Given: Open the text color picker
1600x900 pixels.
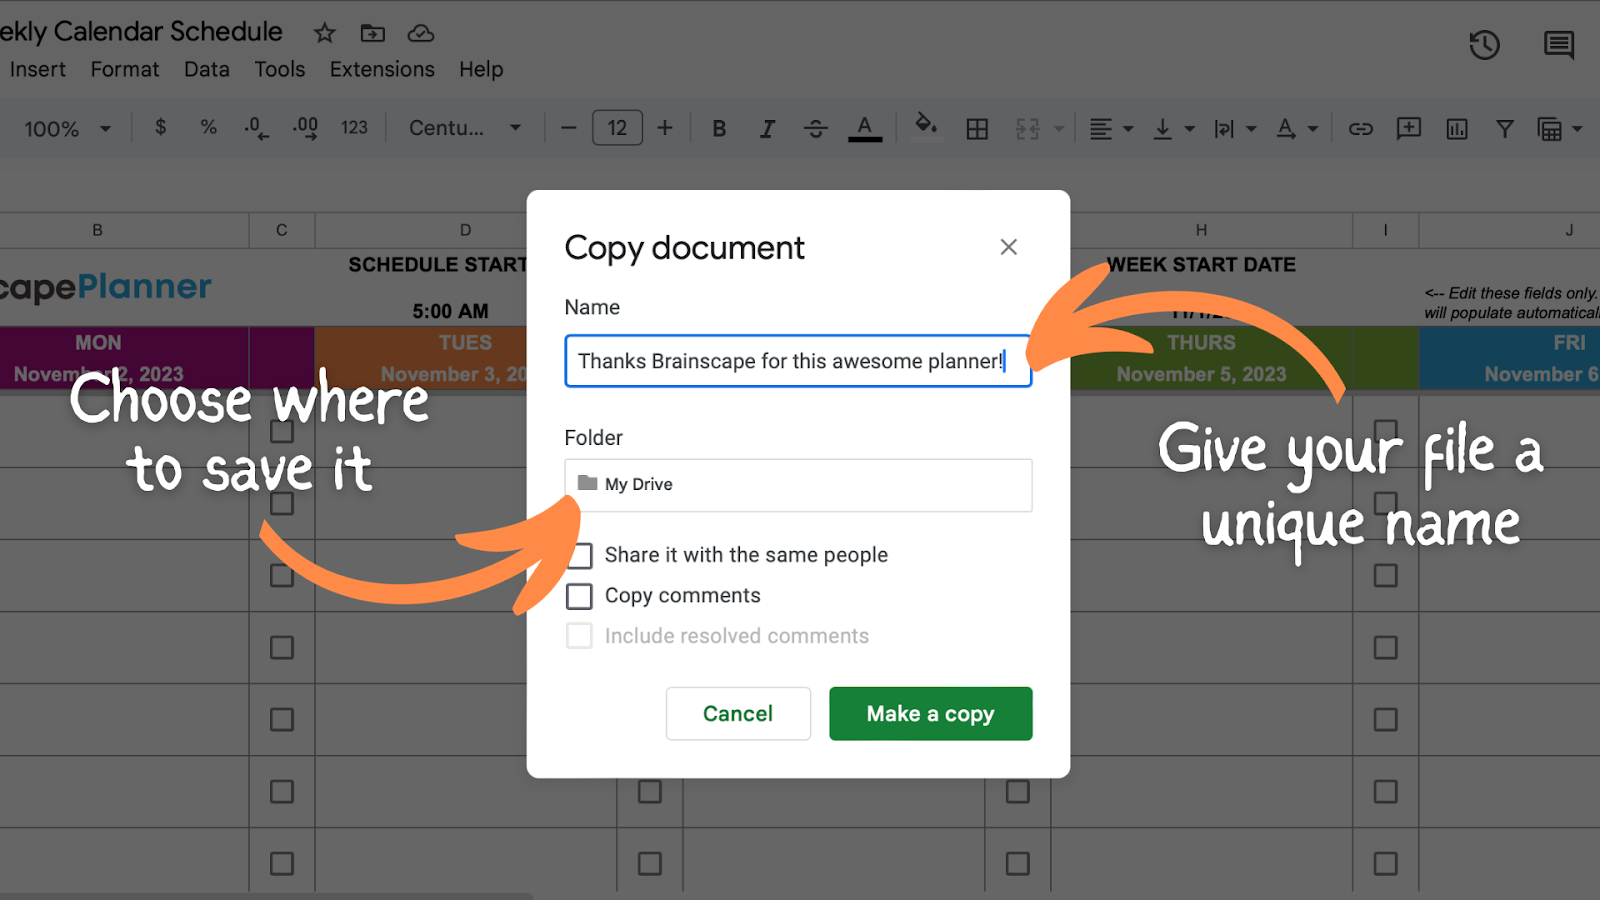Looking at the screenshot, I should (865, 128).
